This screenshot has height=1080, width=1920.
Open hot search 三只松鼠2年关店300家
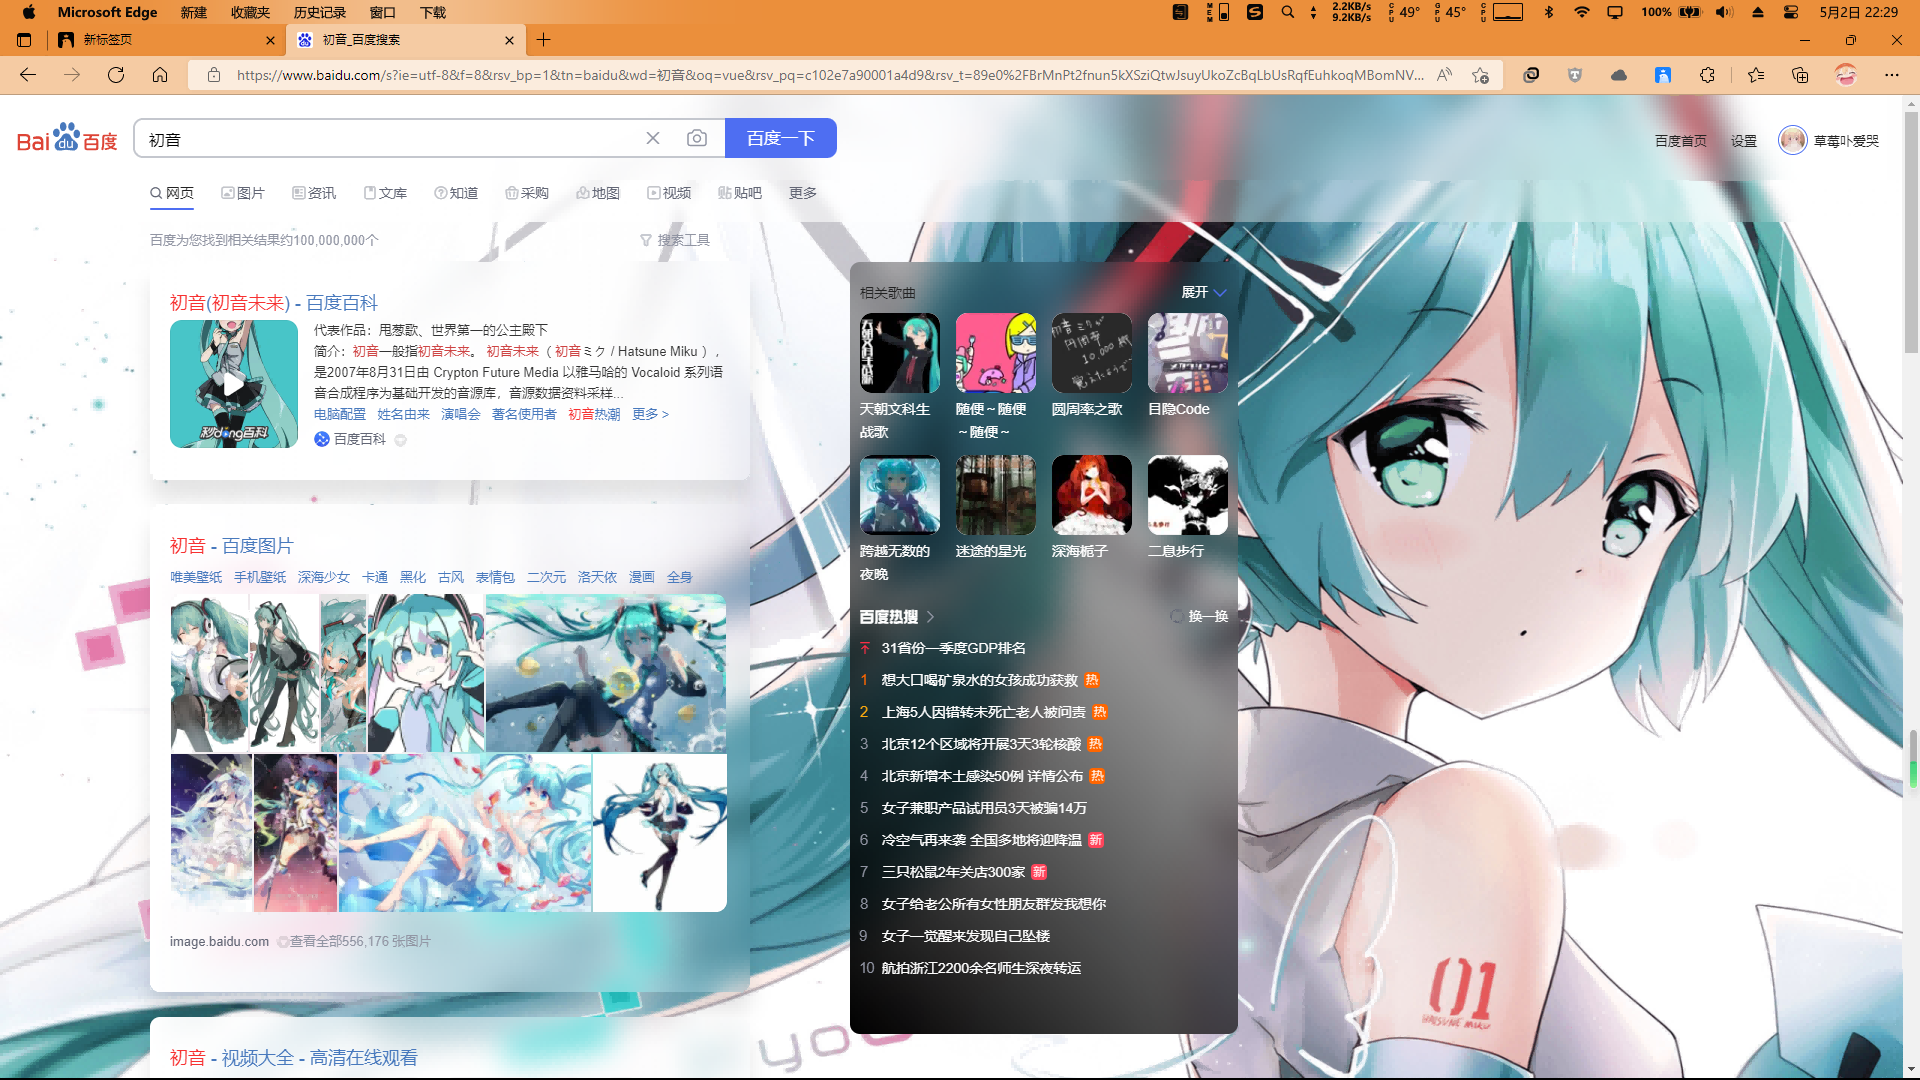point(953,872)
